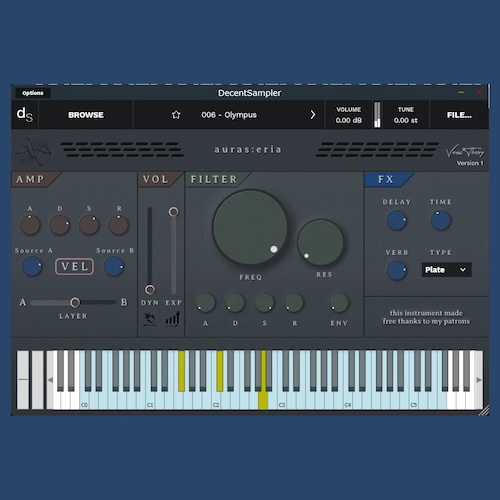The image size is (500, 500).
Task: Click the Source A knob
Action: (32, 267)
